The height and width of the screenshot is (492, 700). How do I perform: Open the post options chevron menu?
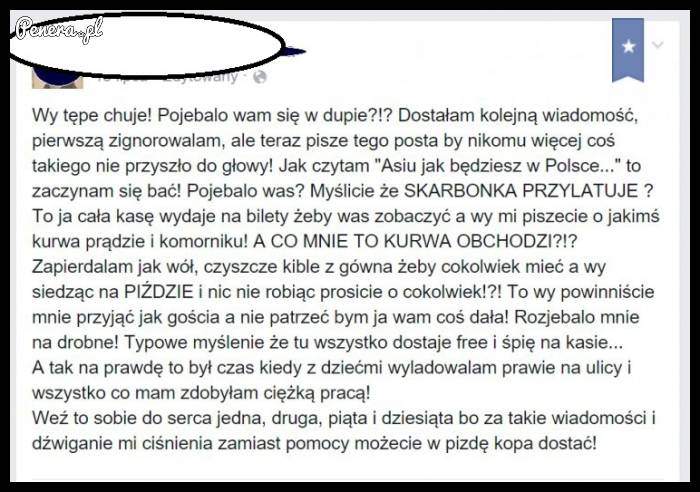(x=658, y=45)
